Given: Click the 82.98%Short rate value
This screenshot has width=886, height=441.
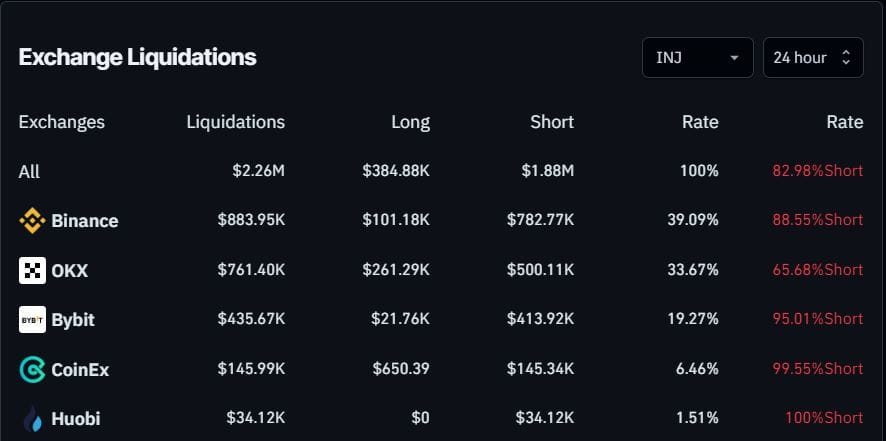Looking at the screenshot, I should tap(817, 171).
